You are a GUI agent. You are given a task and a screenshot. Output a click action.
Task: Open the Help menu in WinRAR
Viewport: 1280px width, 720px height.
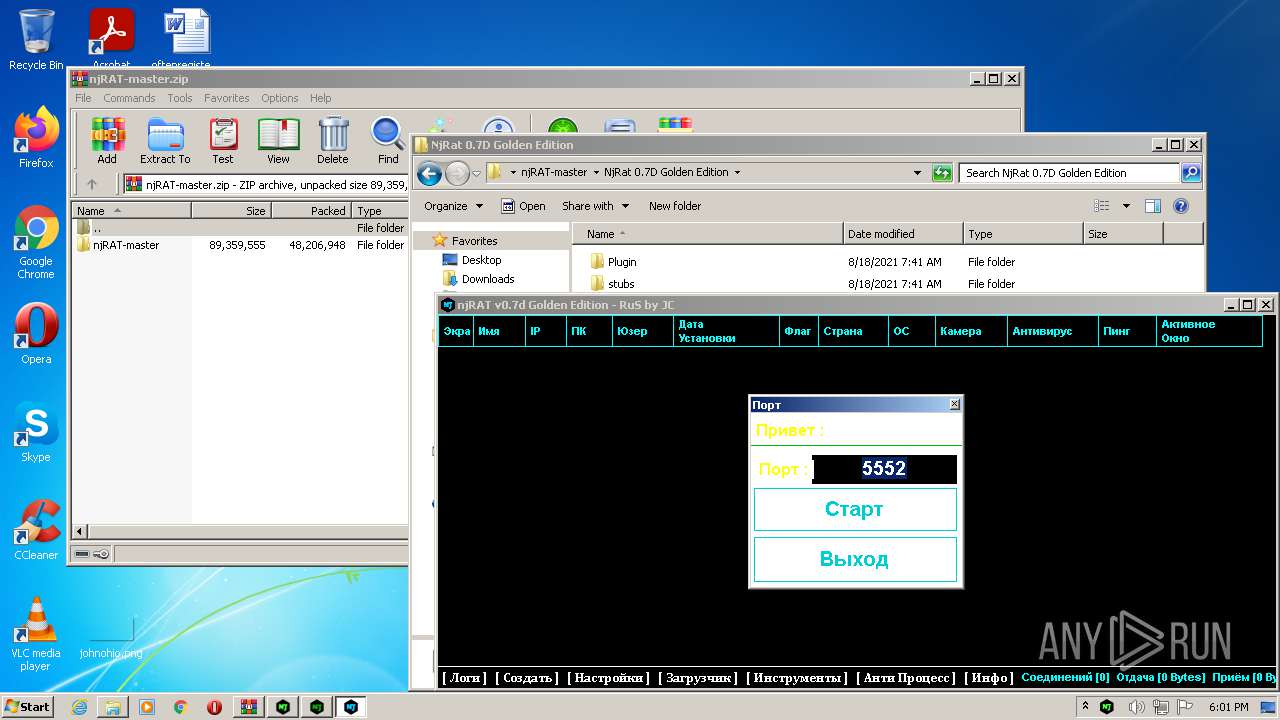[x=320, y=98]
